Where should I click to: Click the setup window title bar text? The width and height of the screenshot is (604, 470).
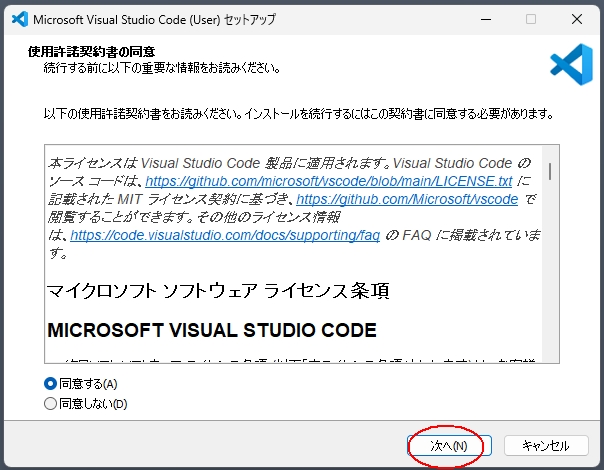point(155,19)
